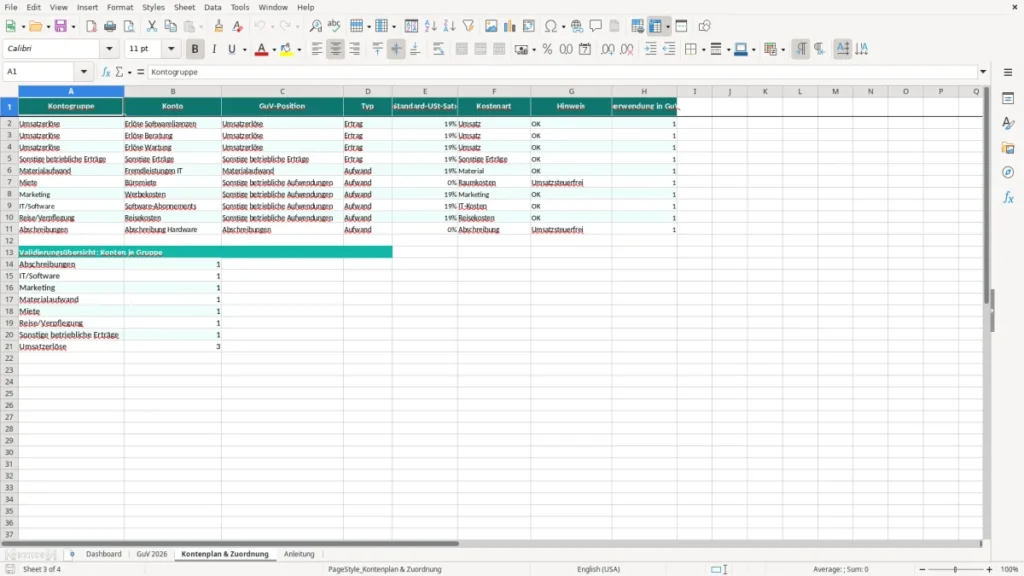
Task: Open the Tools menu
Action: tap(240, 7)
